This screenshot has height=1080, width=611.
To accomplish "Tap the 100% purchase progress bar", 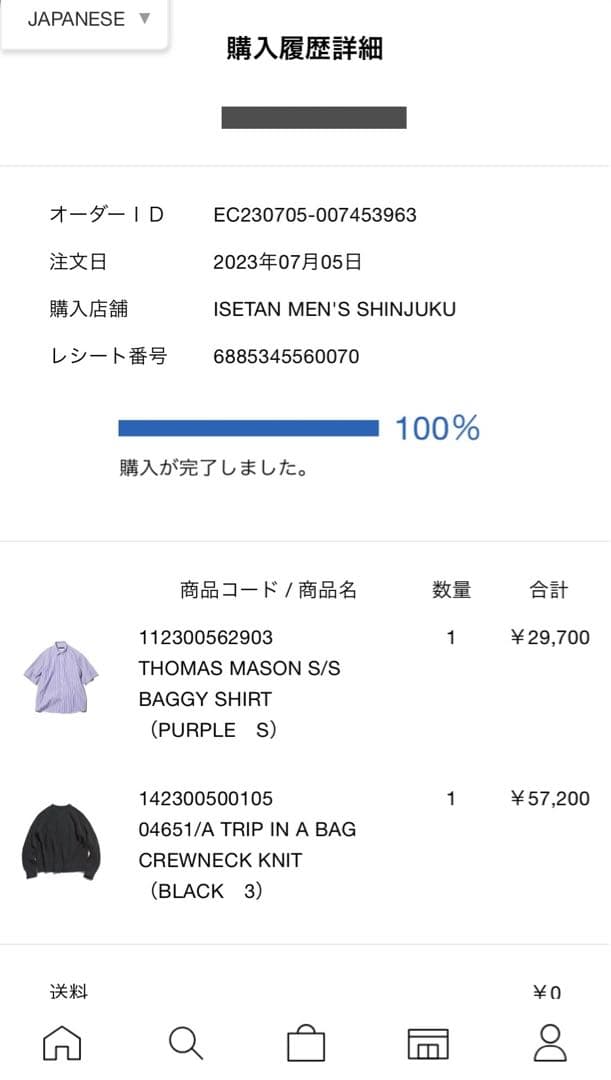I will tap(249, 427).
